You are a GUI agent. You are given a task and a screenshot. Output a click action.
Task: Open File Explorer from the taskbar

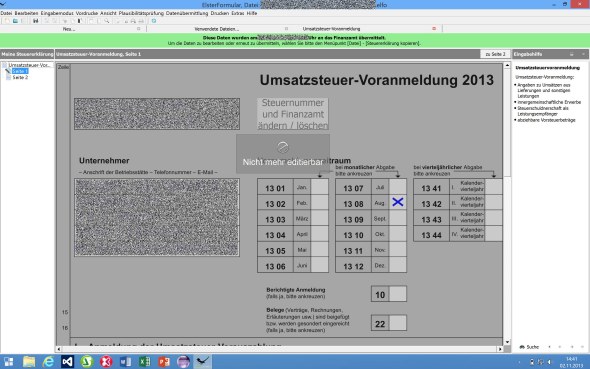[29, 362]
